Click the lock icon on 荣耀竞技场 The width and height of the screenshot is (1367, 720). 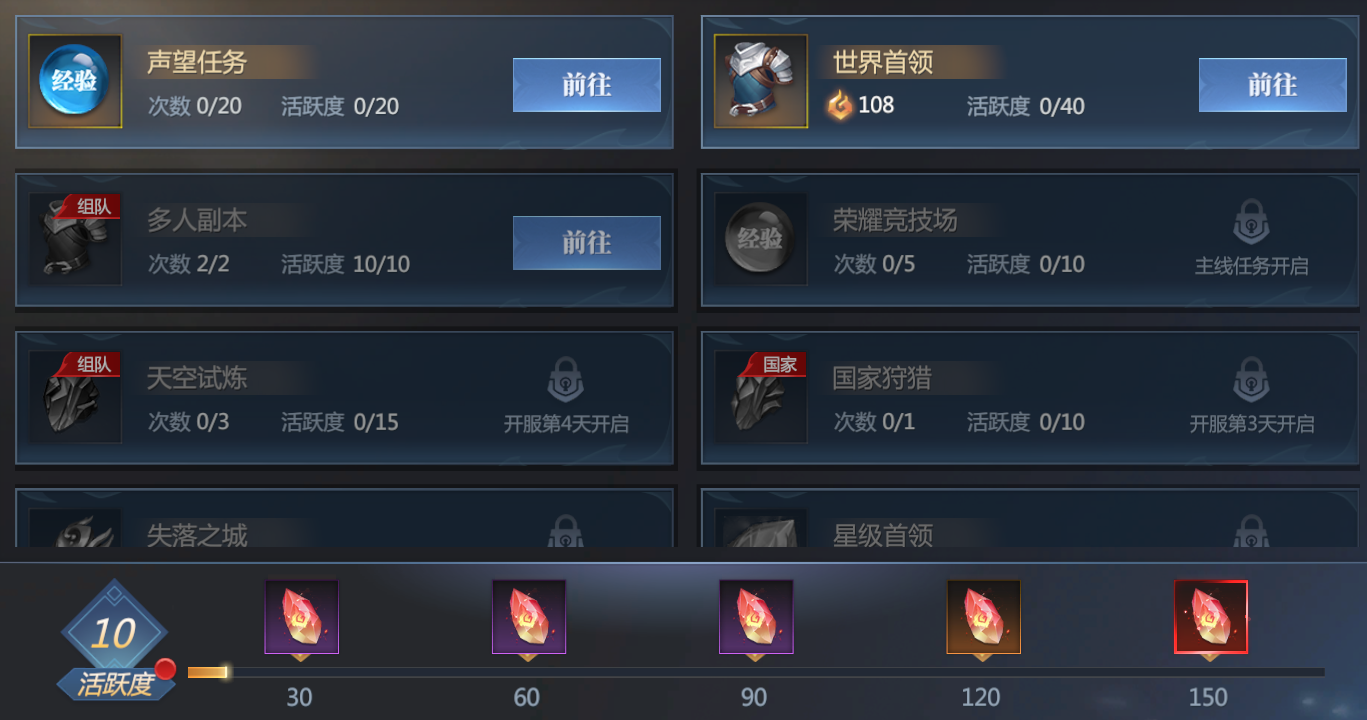click(x=1251, y=222)
